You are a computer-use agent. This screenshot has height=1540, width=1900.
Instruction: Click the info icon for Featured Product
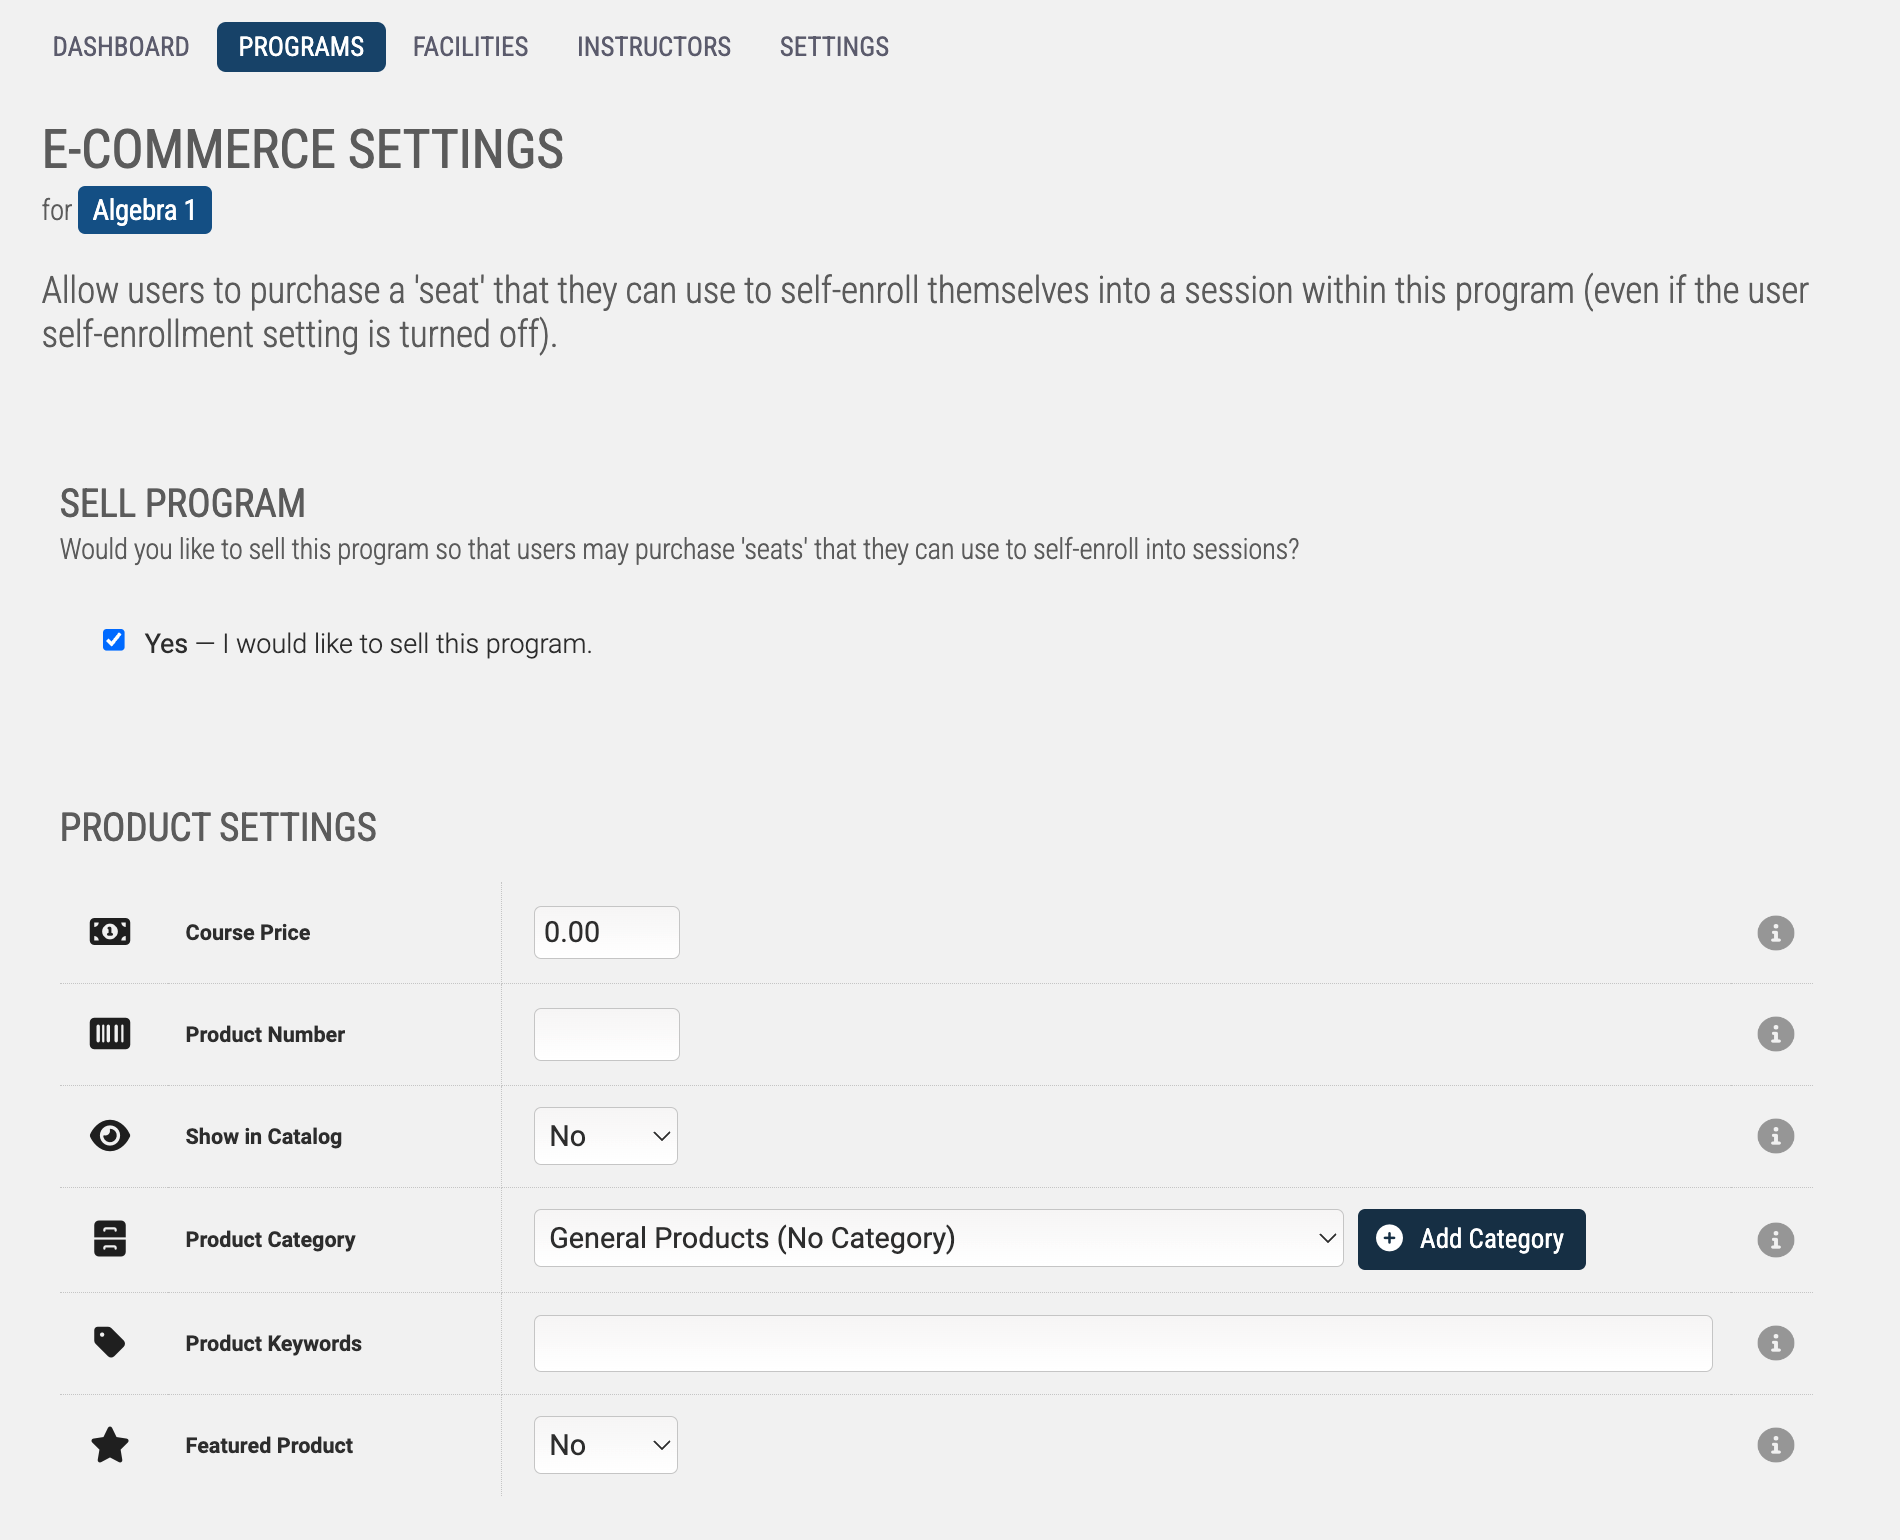[1775, 1445]
